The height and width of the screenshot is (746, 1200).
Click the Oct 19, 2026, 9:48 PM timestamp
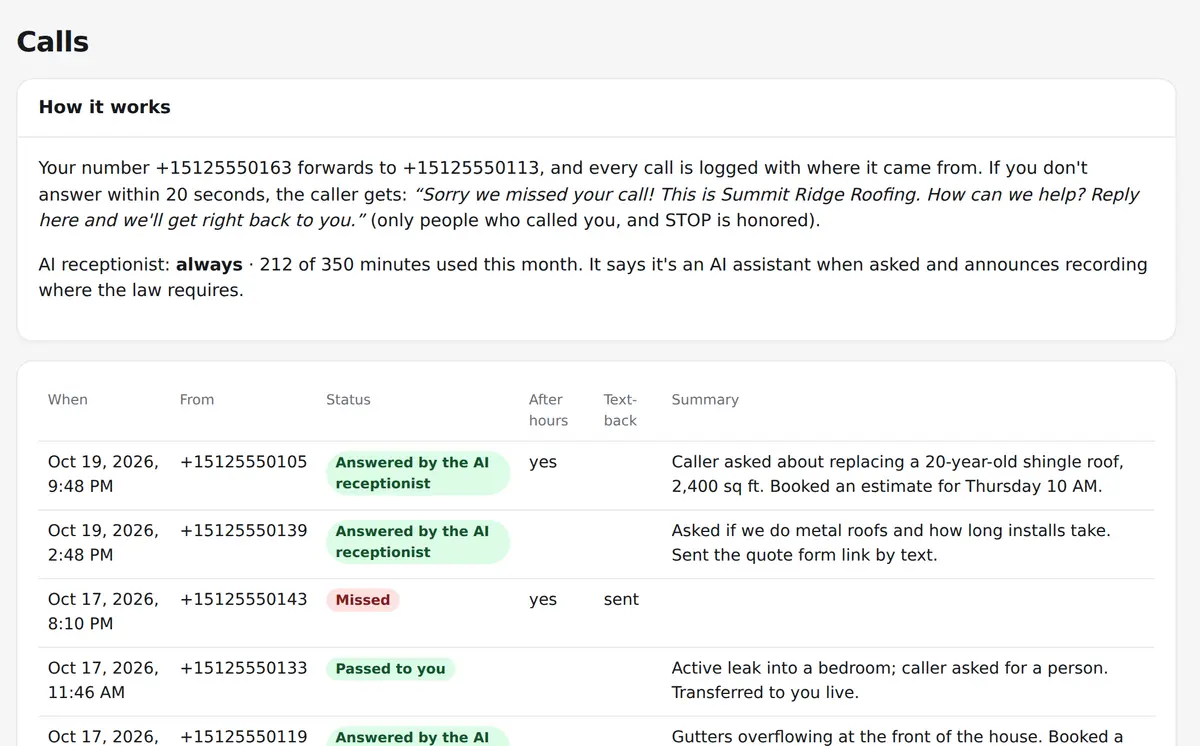(x=103, y=474)
